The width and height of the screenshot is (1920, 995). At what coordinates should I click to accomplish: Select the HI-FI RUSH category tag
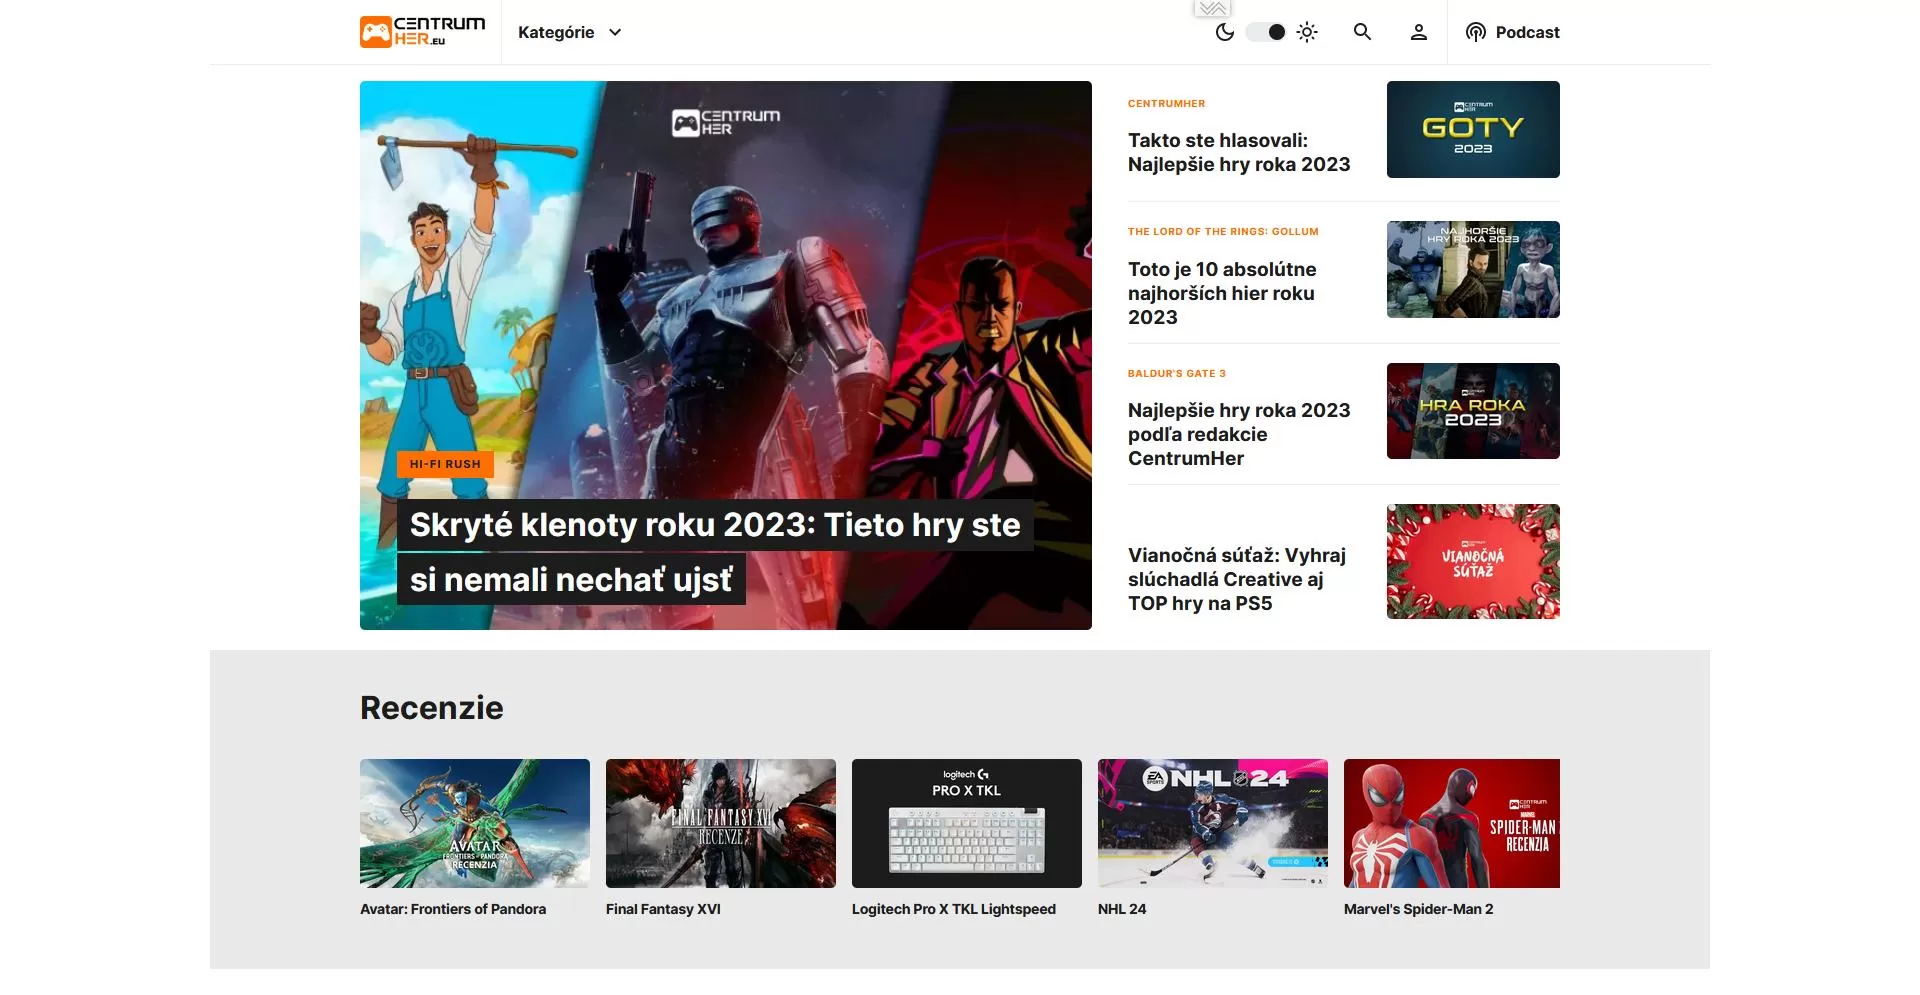point(445,464)
